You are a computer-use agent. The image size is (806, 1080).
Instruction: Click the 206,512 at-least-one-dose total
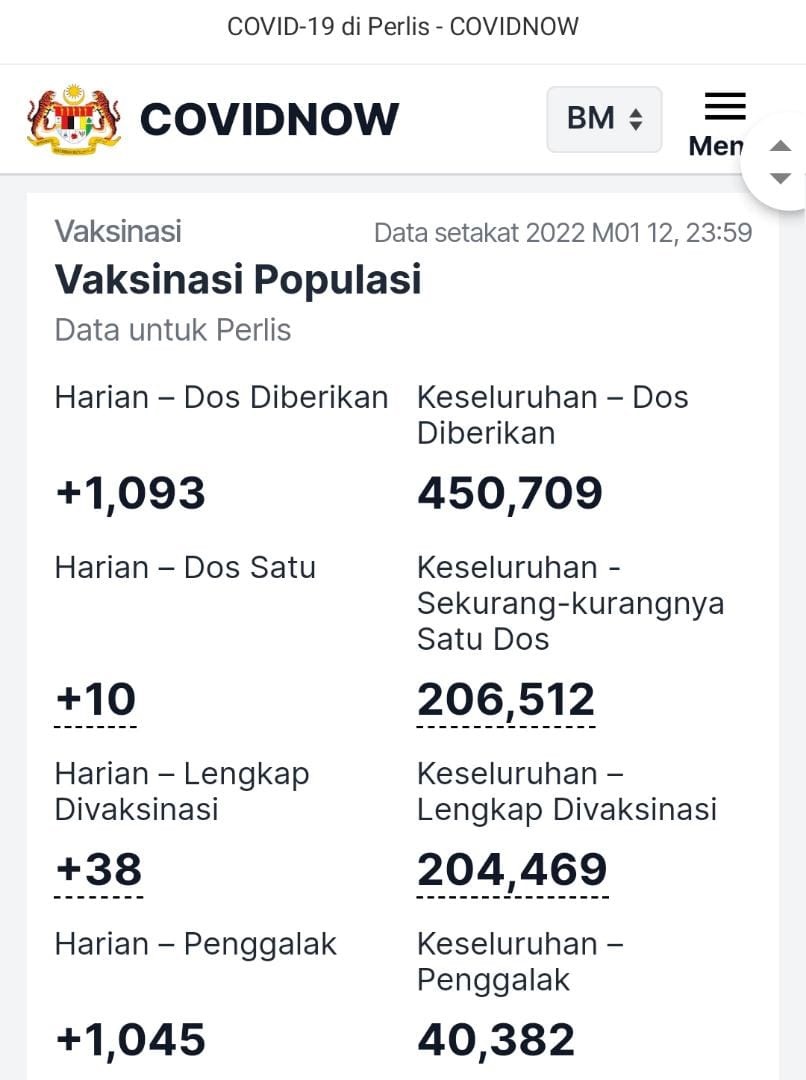[506, 699]
